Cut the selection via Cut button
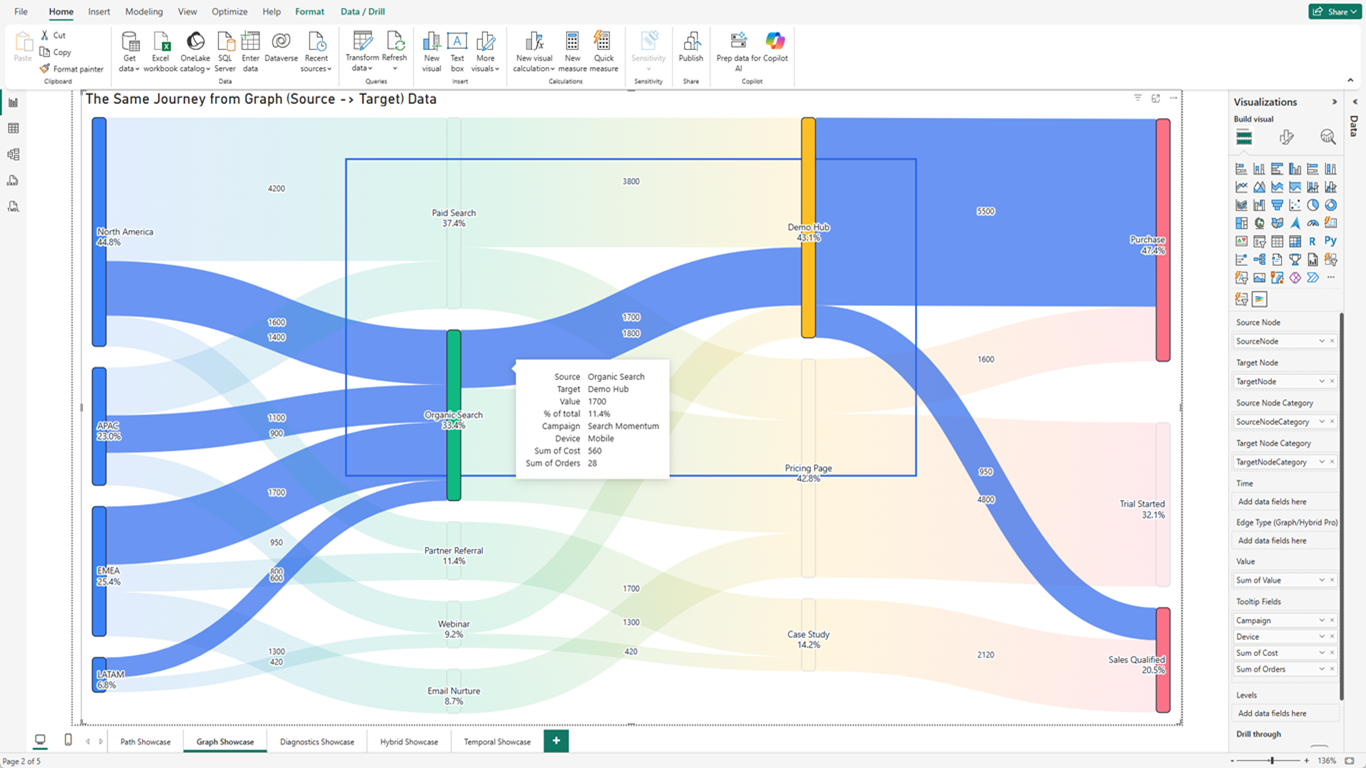The height and width of the screenshot is (768, 1366). point(54,35)
